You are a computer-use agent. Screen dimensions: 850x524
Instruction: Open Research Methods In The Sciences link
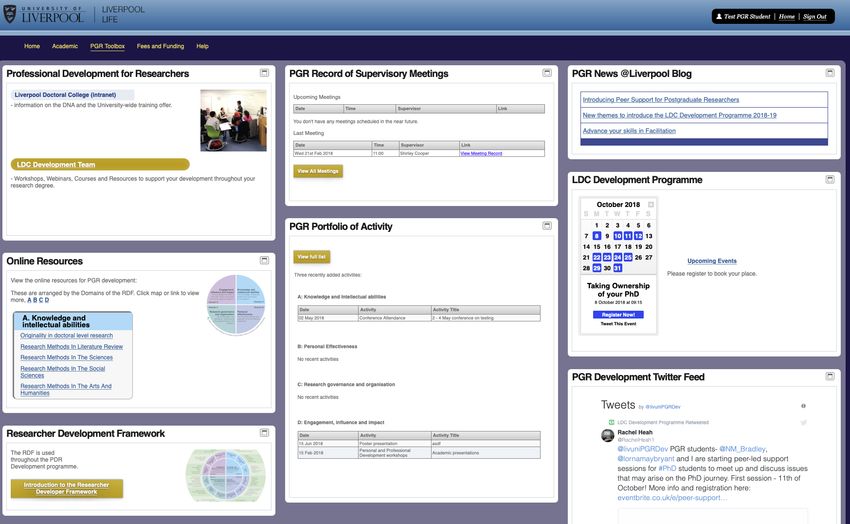coord(67,358)
